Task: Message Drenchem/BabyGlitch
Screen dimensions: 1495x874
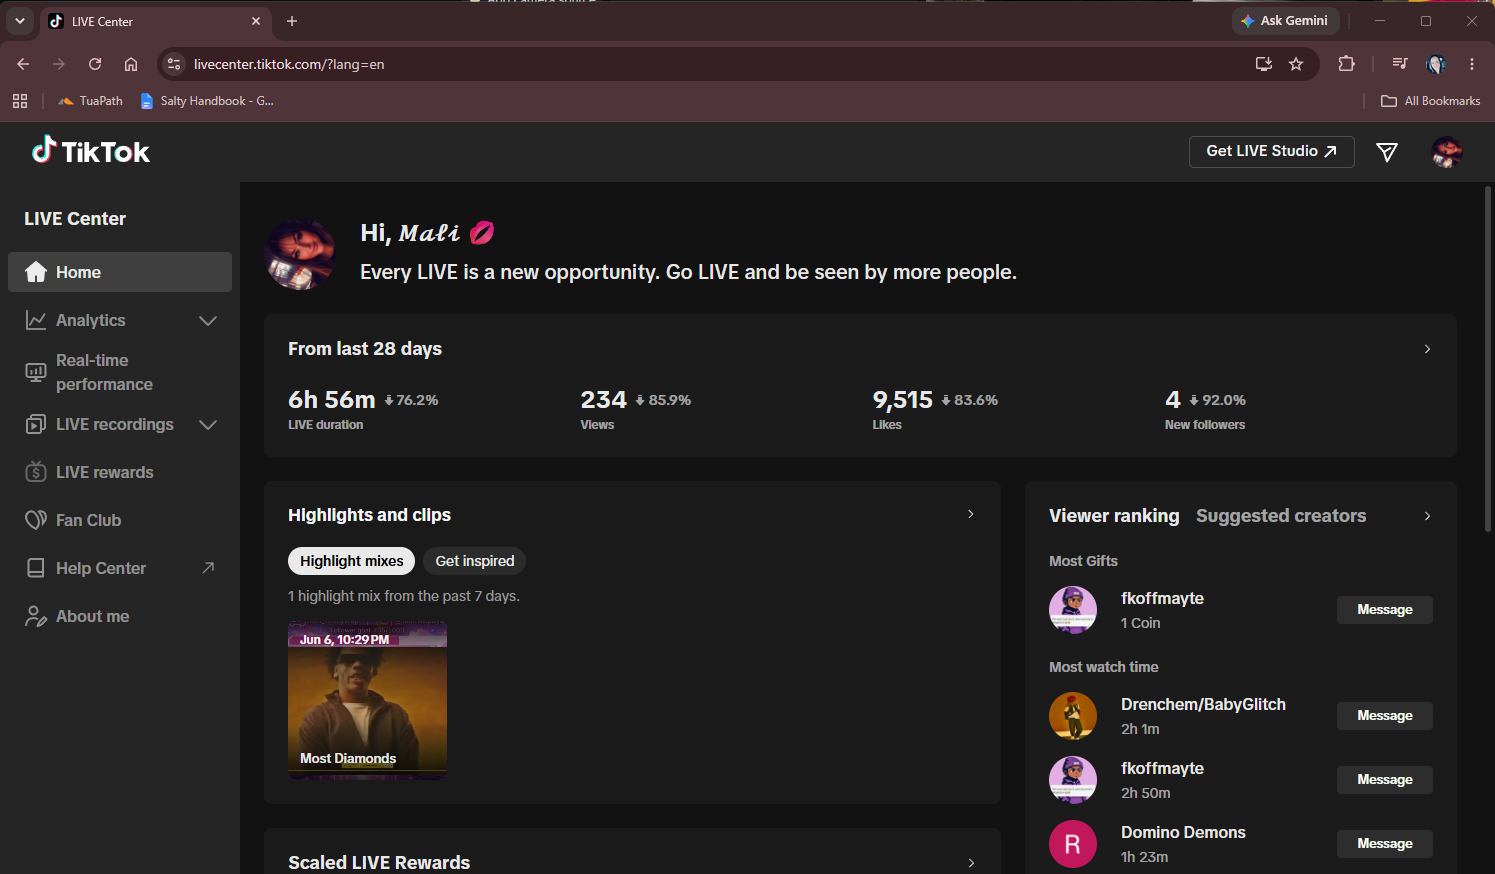Action: (x=1385, y=716)
